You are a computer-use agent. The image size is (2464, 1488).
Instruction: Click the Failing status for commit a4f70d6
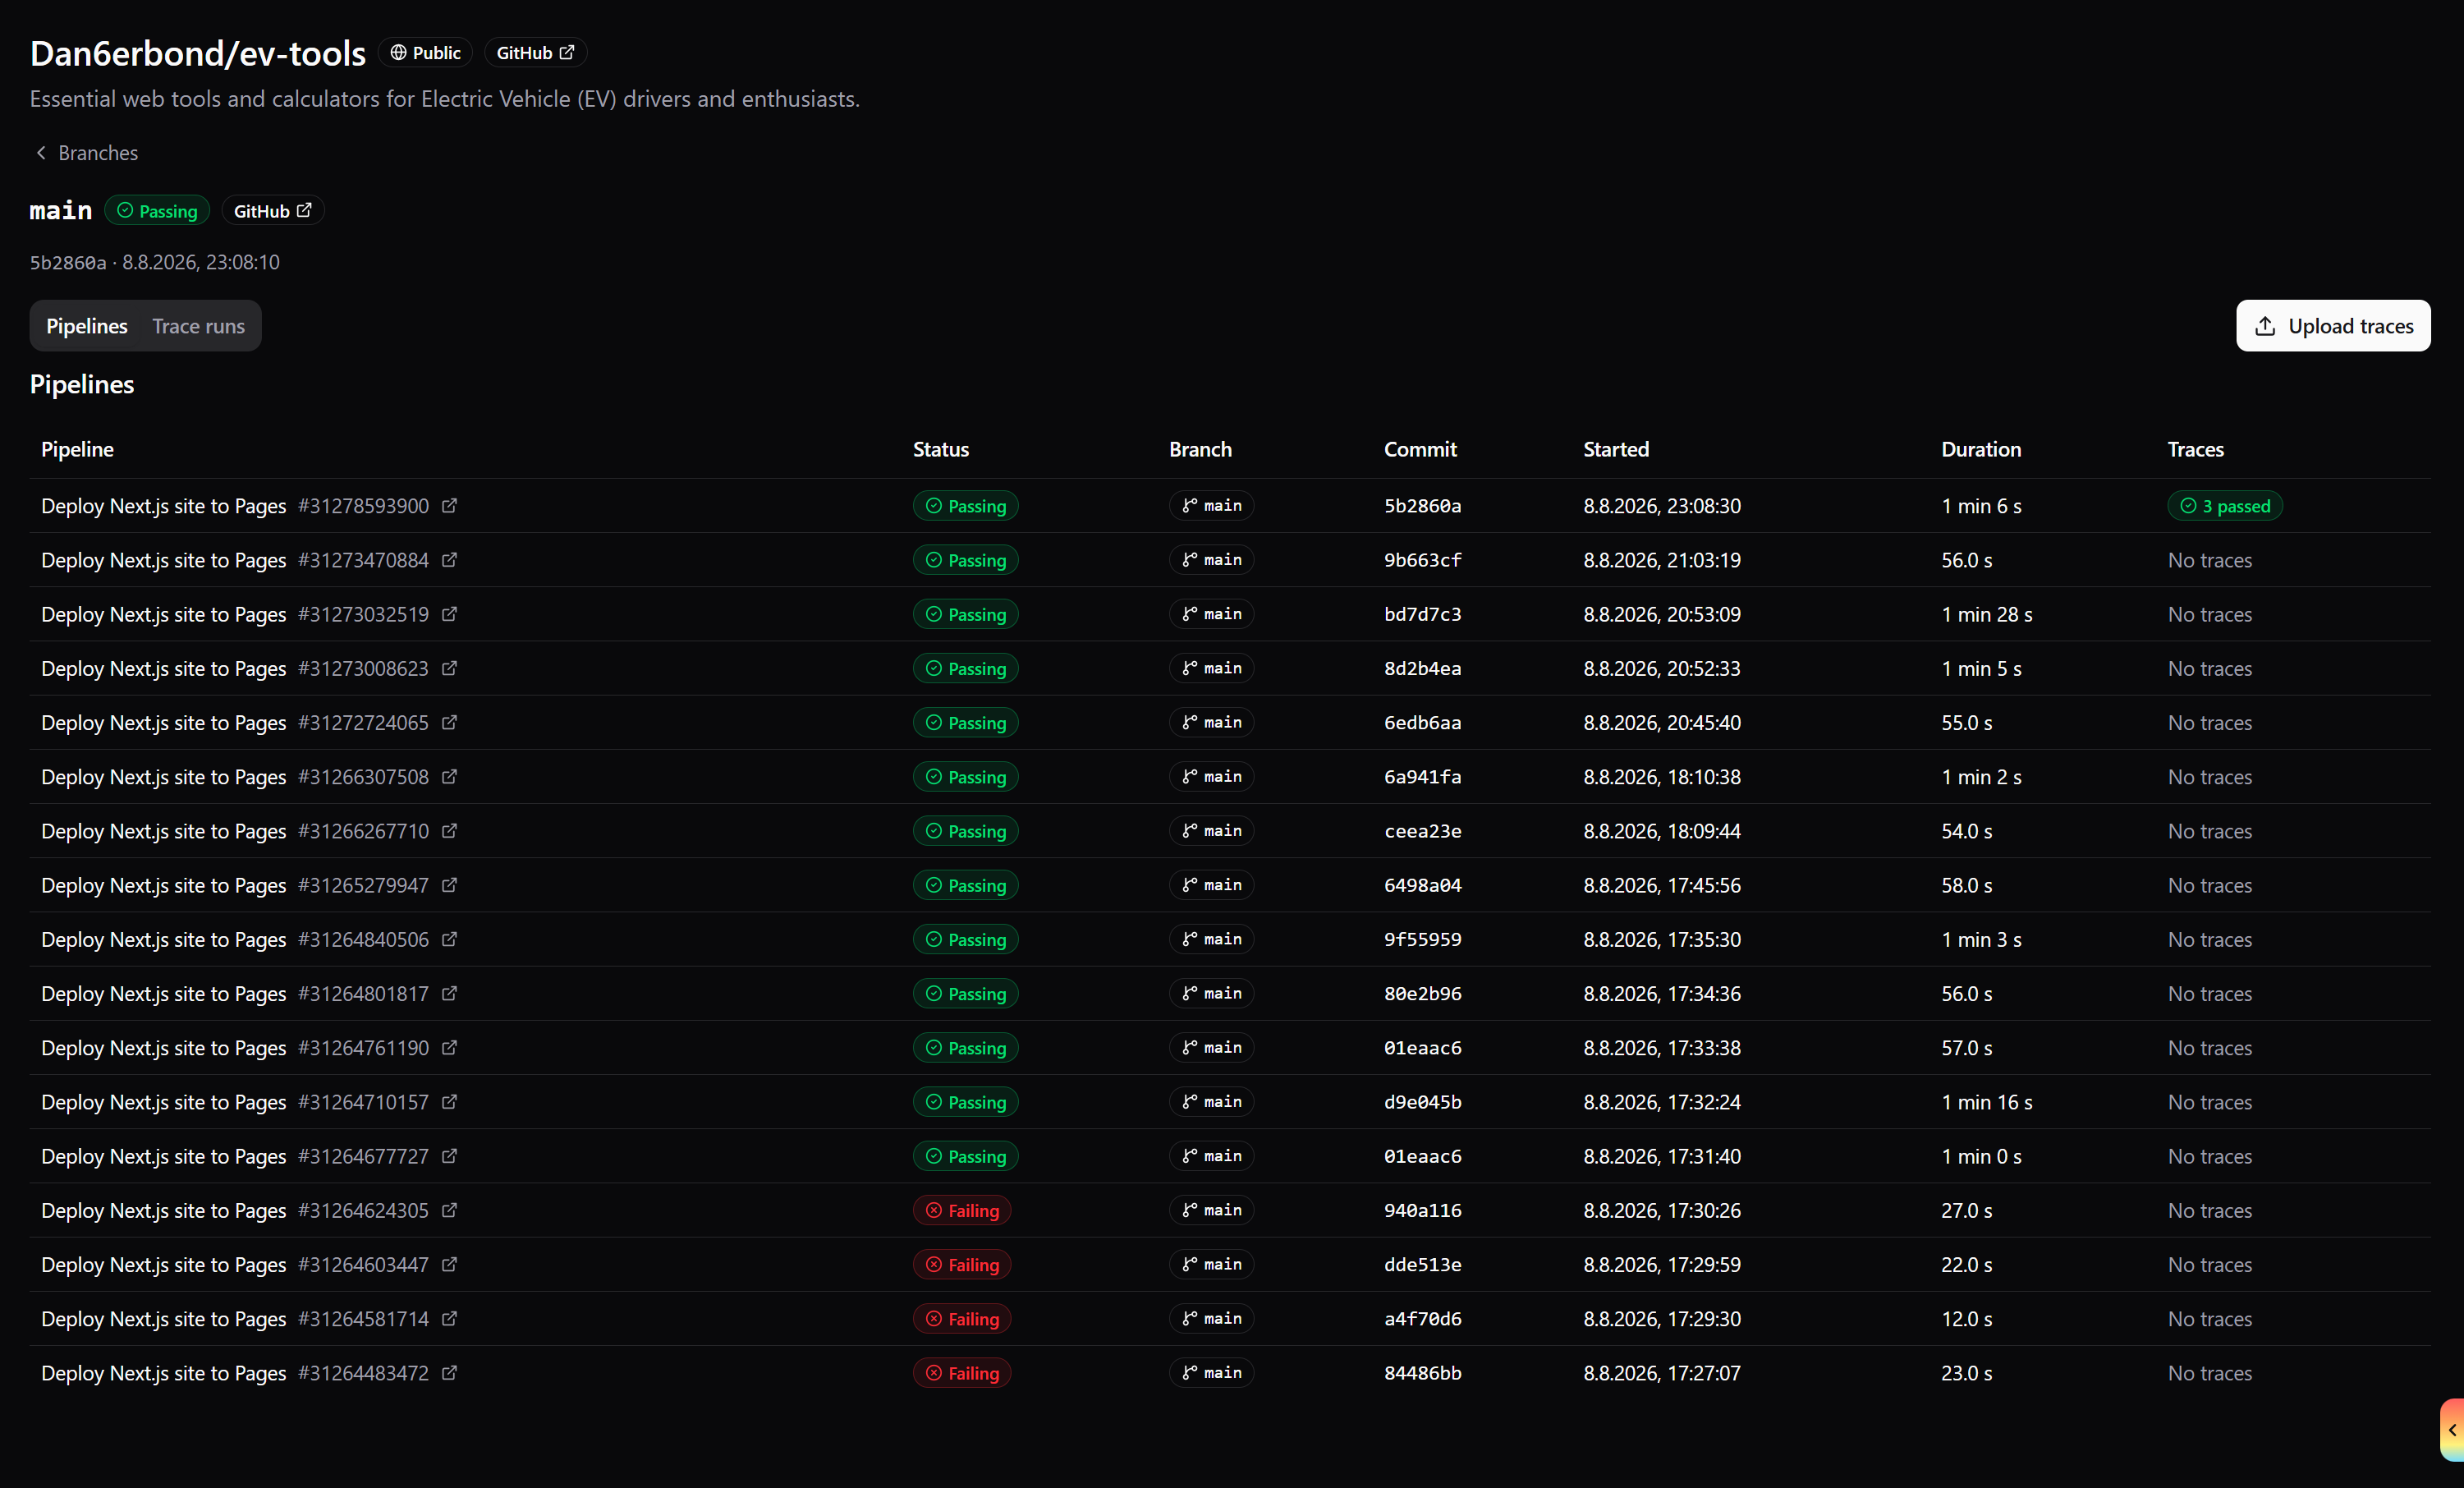tap(962, 1319)
